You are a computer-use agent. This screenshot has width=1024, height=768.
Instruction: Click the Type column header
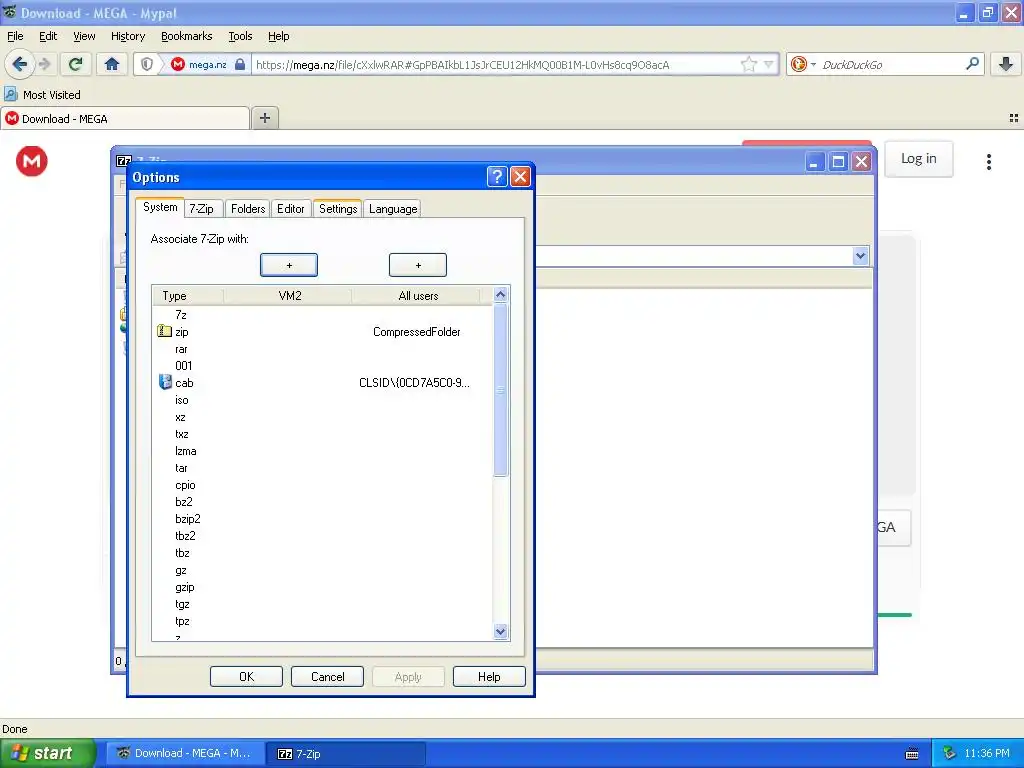pos(188,296)
